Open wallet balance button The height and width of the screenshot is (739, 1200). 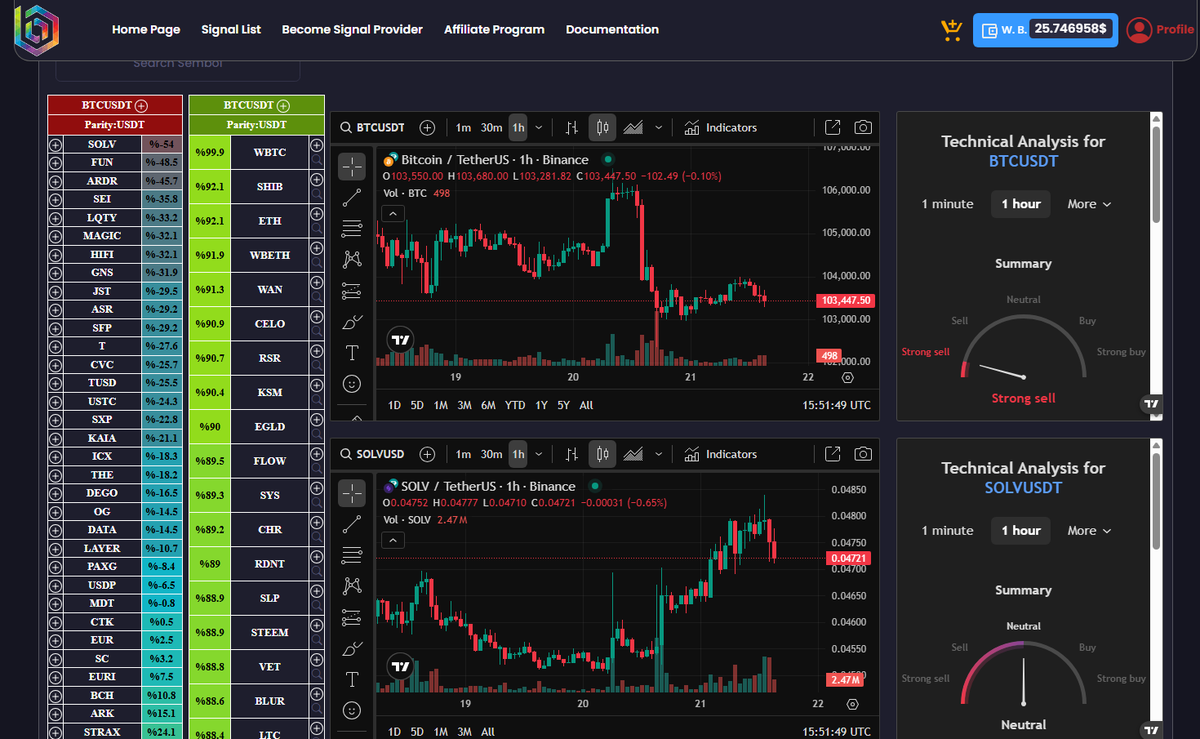coord(1045,30)
